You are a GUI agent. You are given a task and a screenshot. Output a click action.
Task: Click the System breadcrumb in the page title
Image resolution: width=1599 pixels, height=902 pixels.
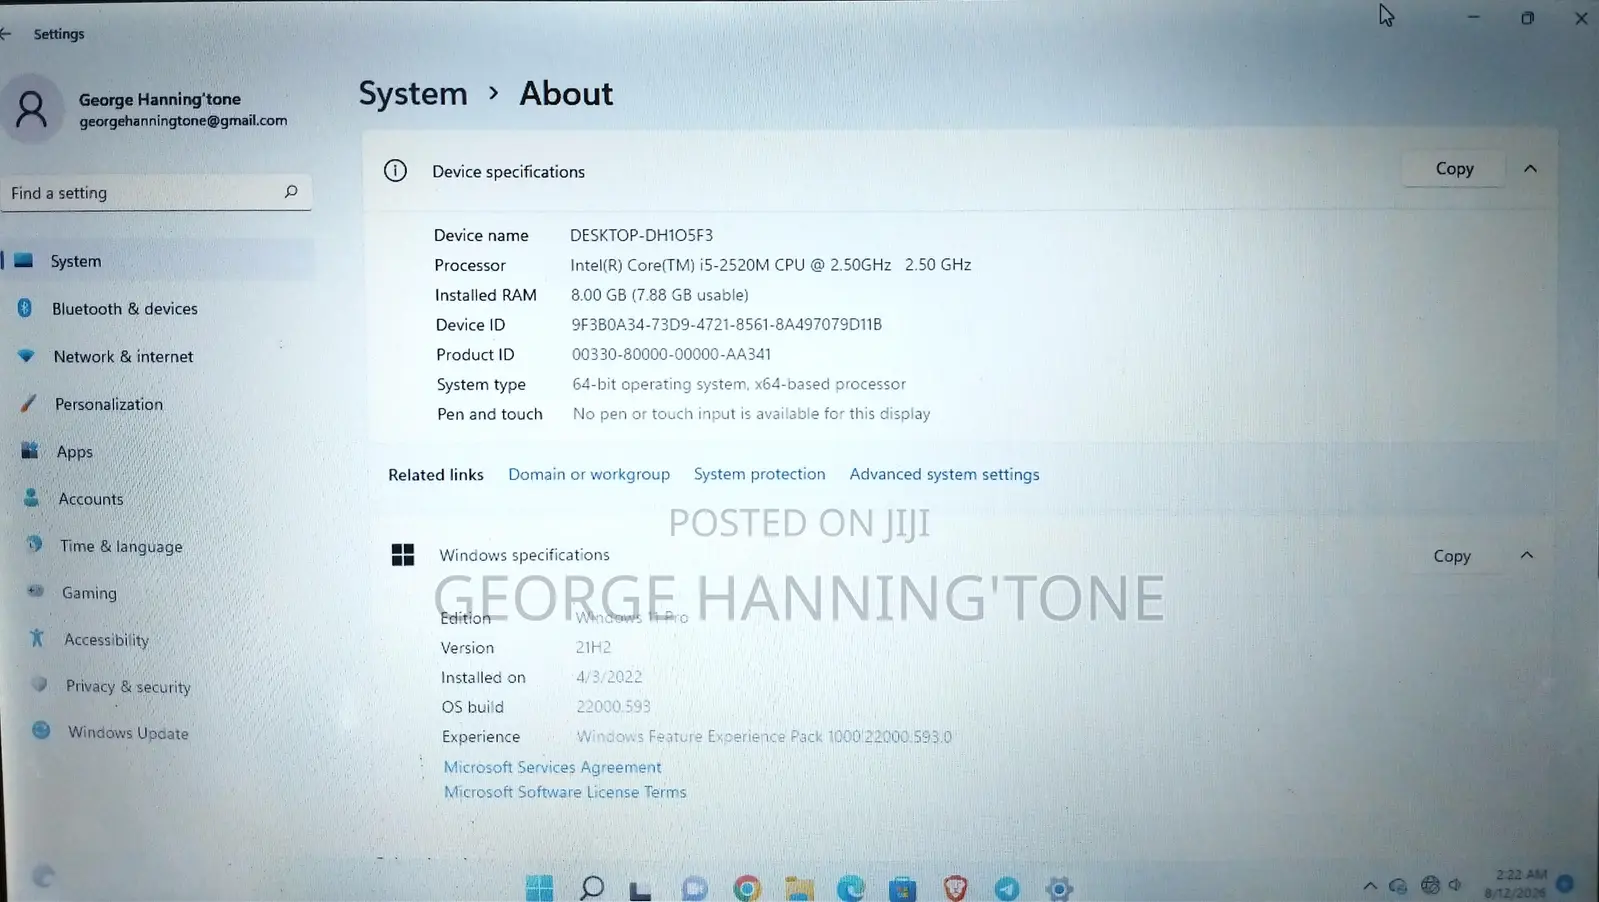pyautogui.click(x=413, y=93)
